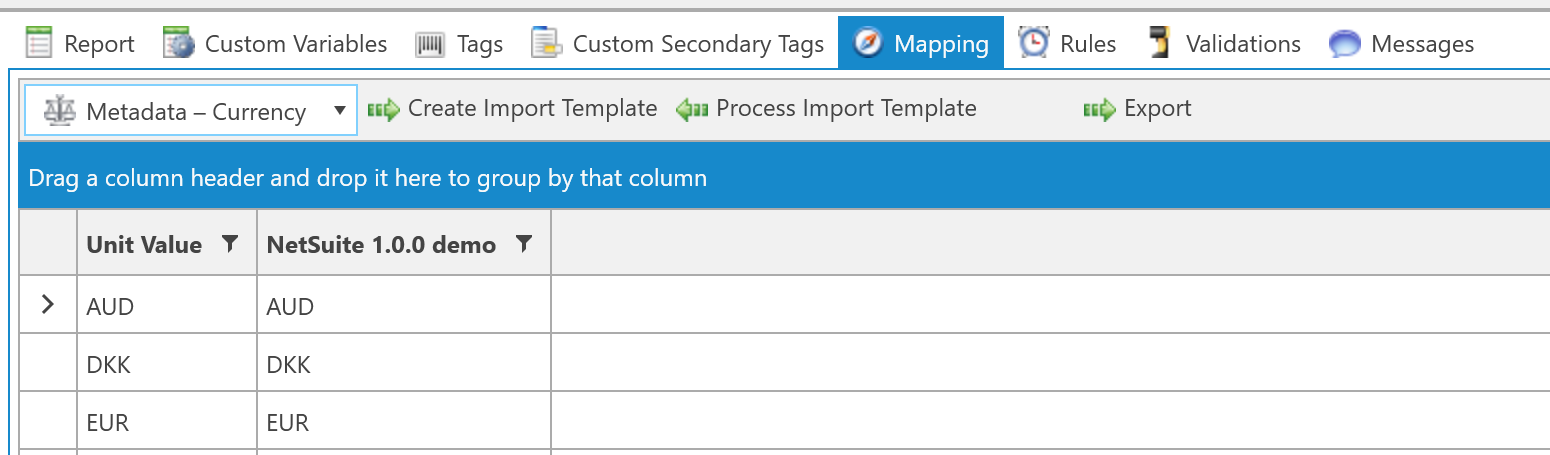
Task: Click Create Import Template button
Action: (513, 108)
